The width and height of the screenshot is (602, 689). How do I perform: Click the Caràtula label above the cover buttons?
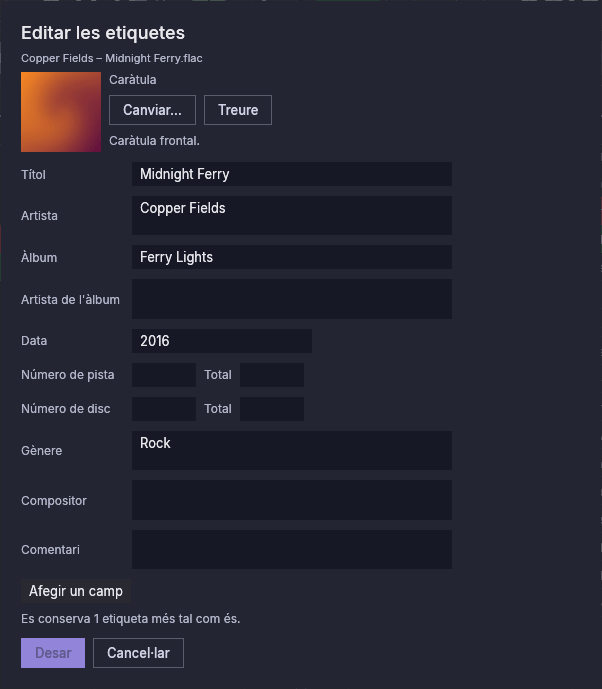133,80
